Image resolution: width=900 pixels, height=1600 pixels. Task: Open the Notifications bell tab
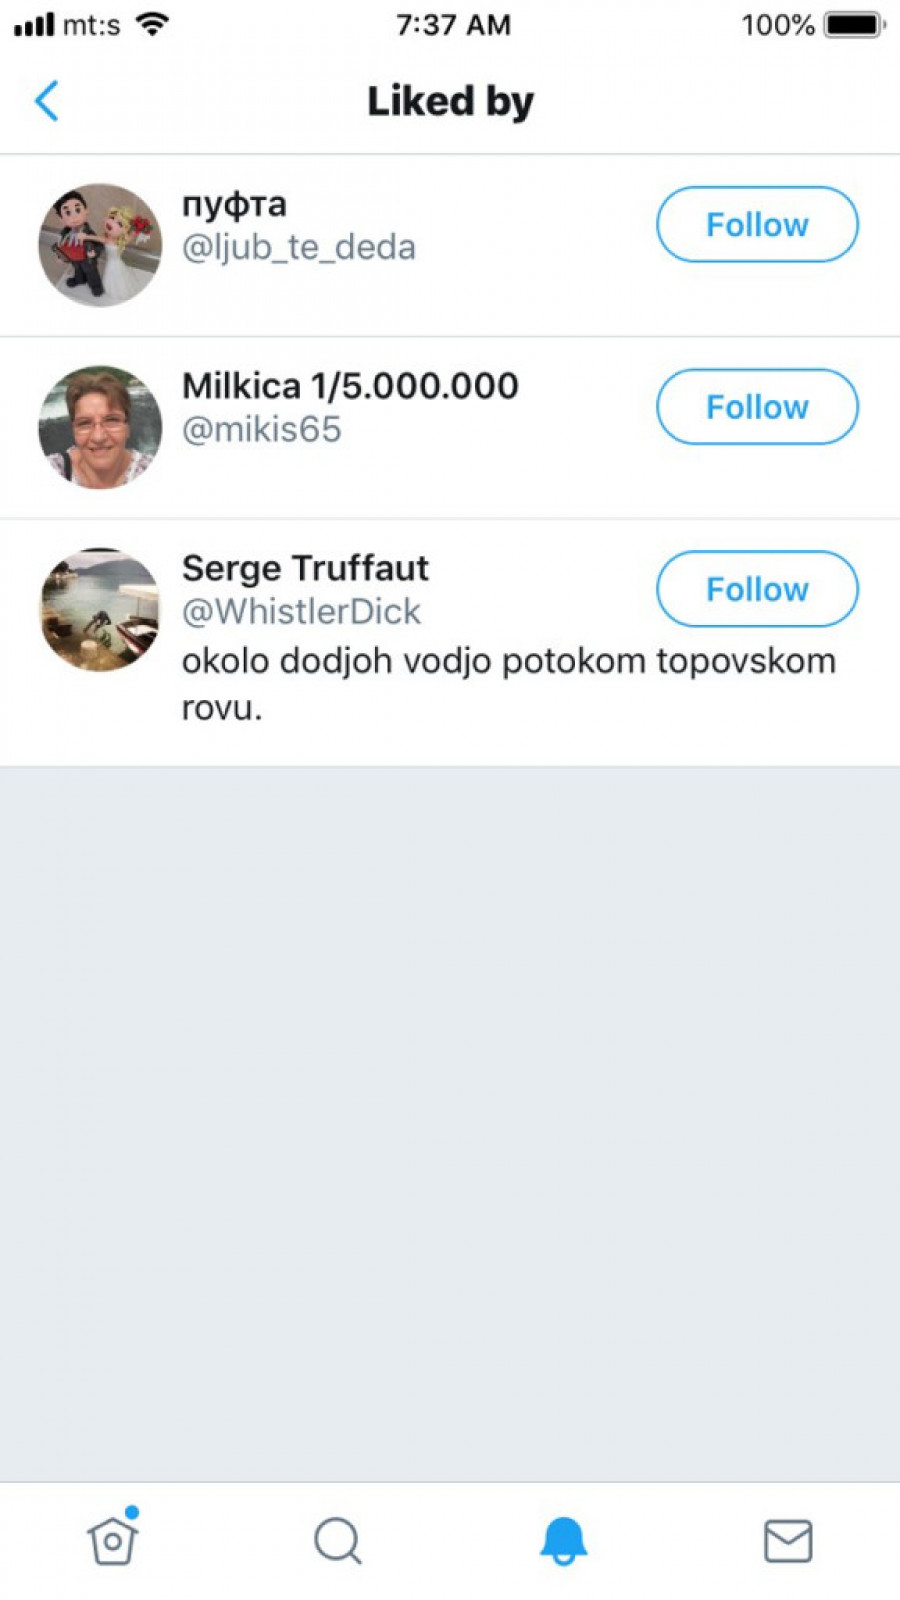tap(563, 1540)
